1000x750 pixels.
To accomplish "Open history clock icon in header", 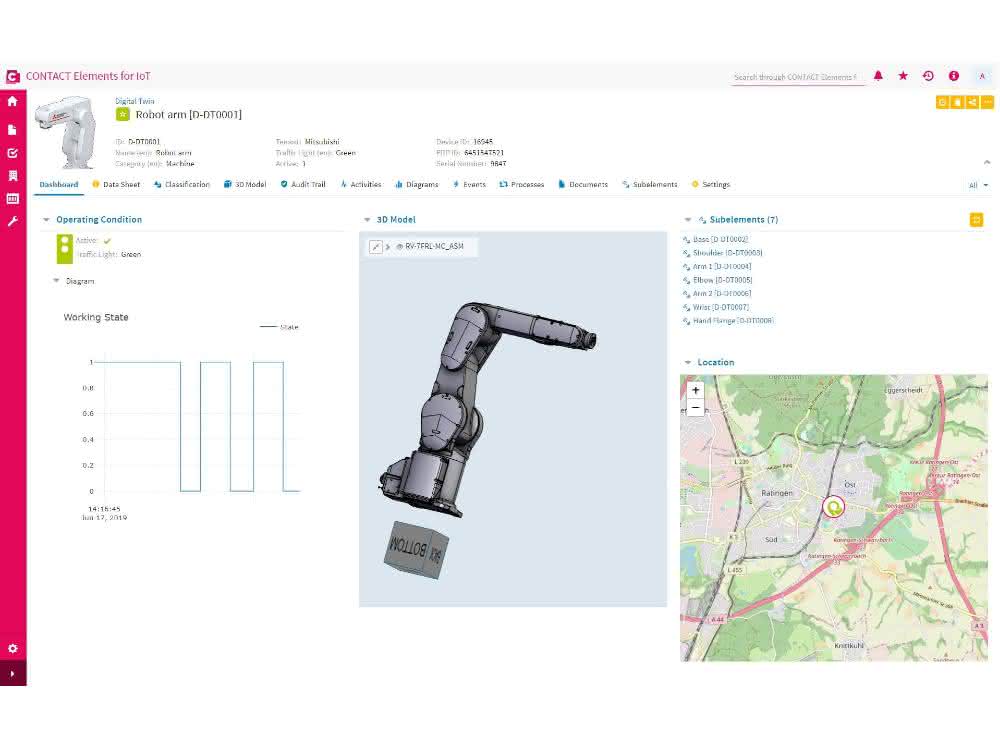I will [929, 76].
